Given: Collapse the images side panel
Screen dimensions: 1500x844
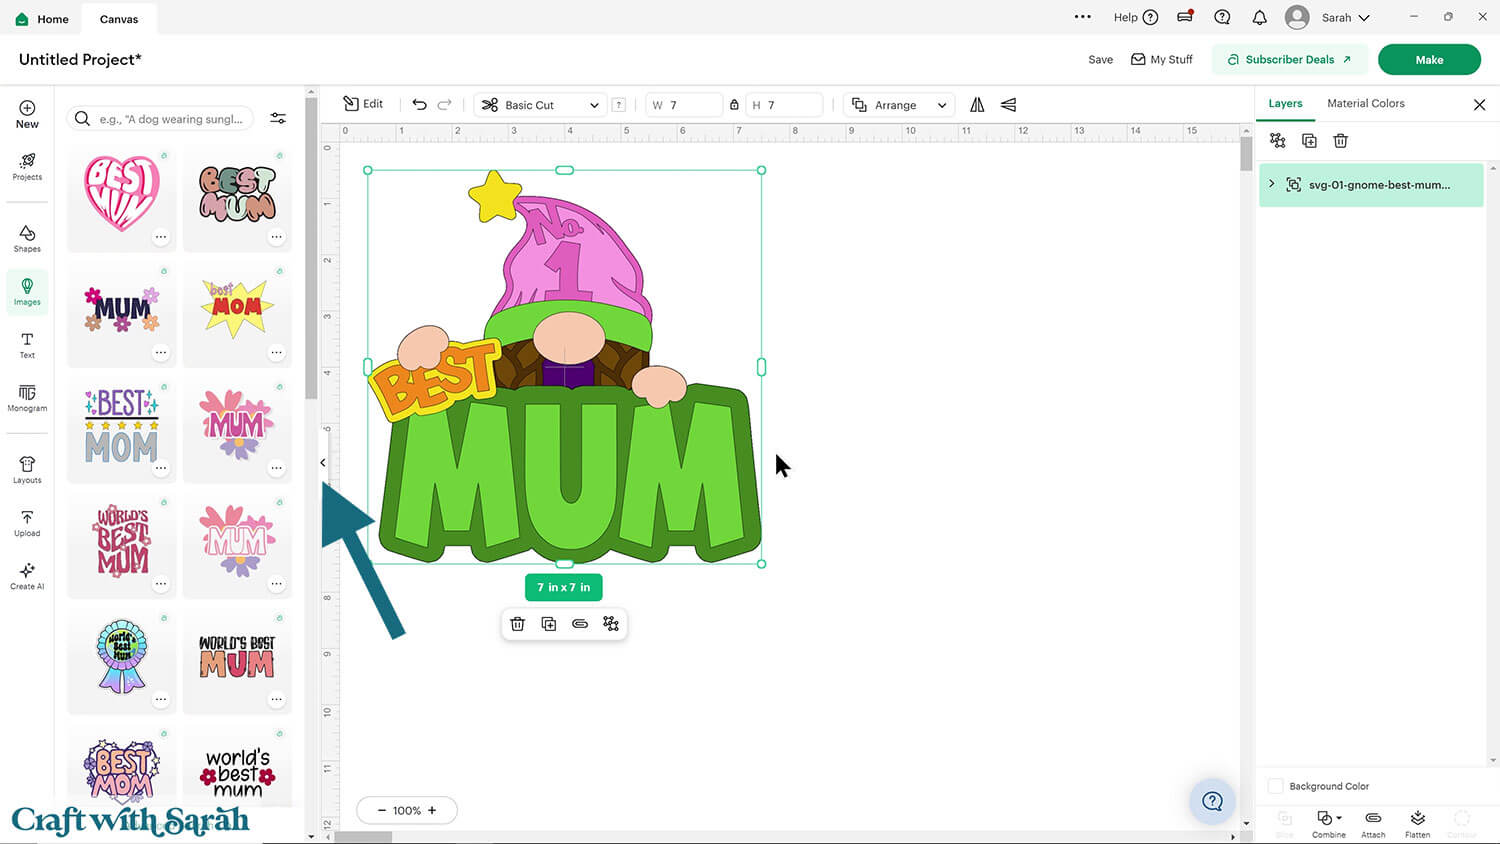Looking at the screenshot, I should pos(323,462).
